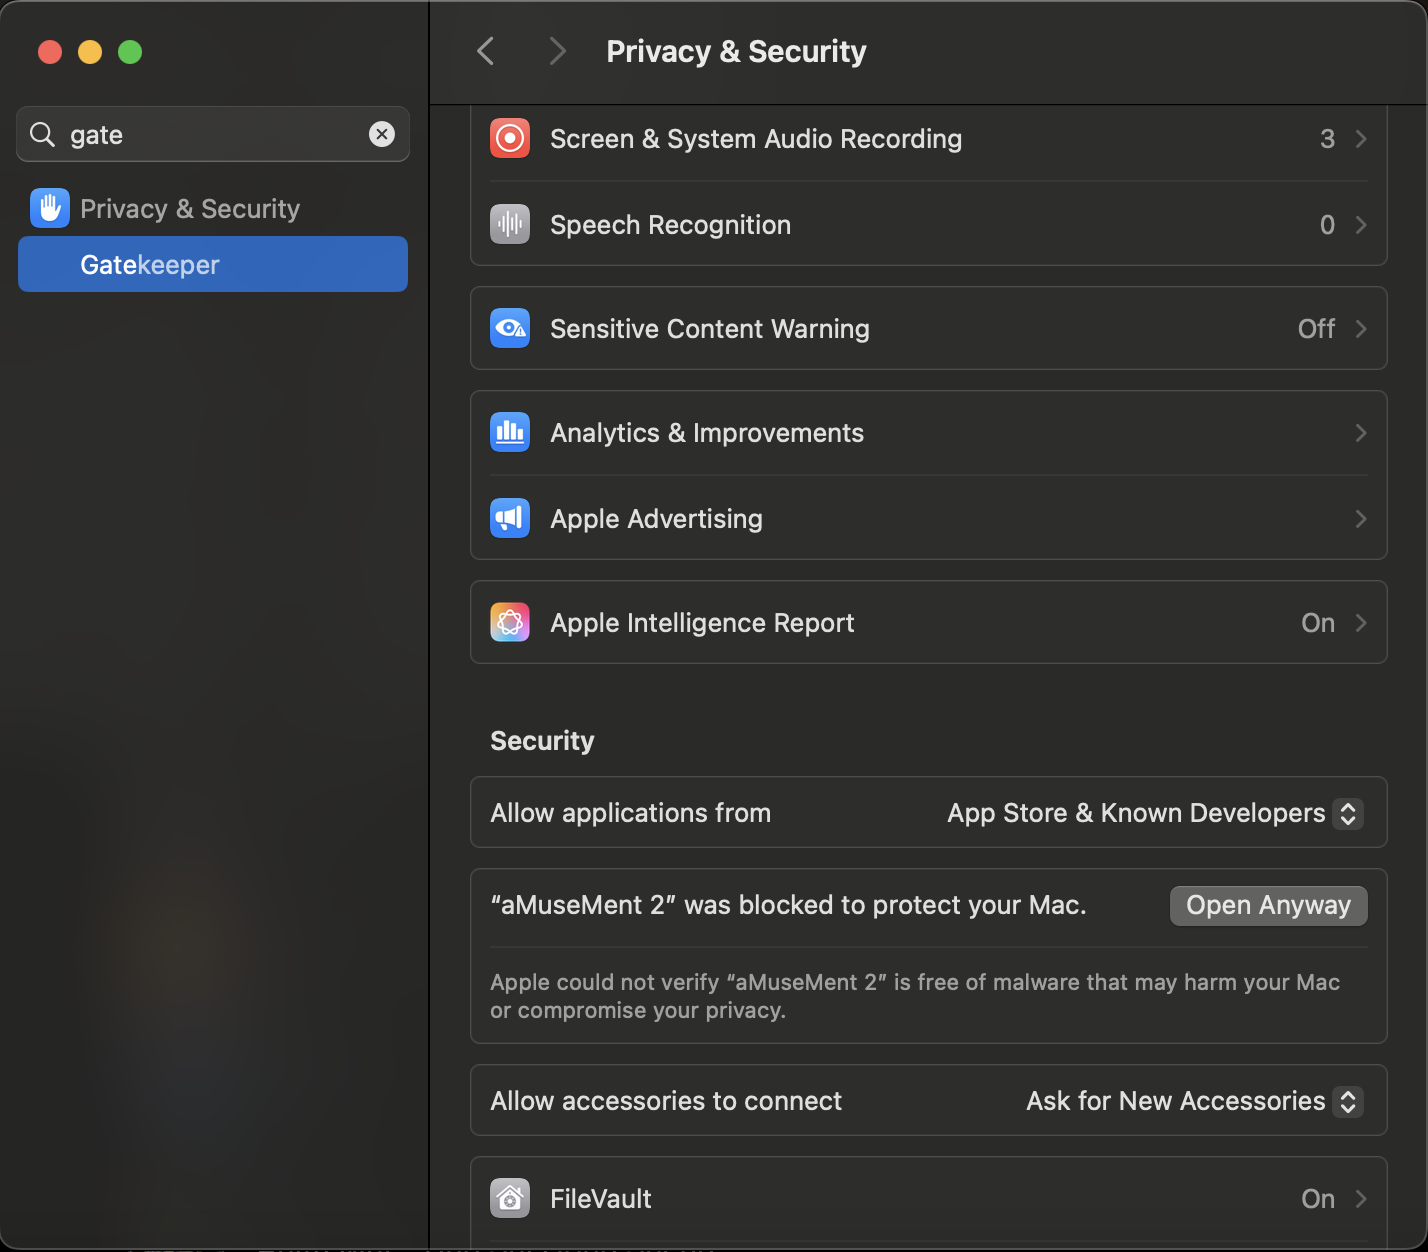Go back with the left arrow
The height and width of the screenshot is (1252, 1428).
click(x=486, y=51)
